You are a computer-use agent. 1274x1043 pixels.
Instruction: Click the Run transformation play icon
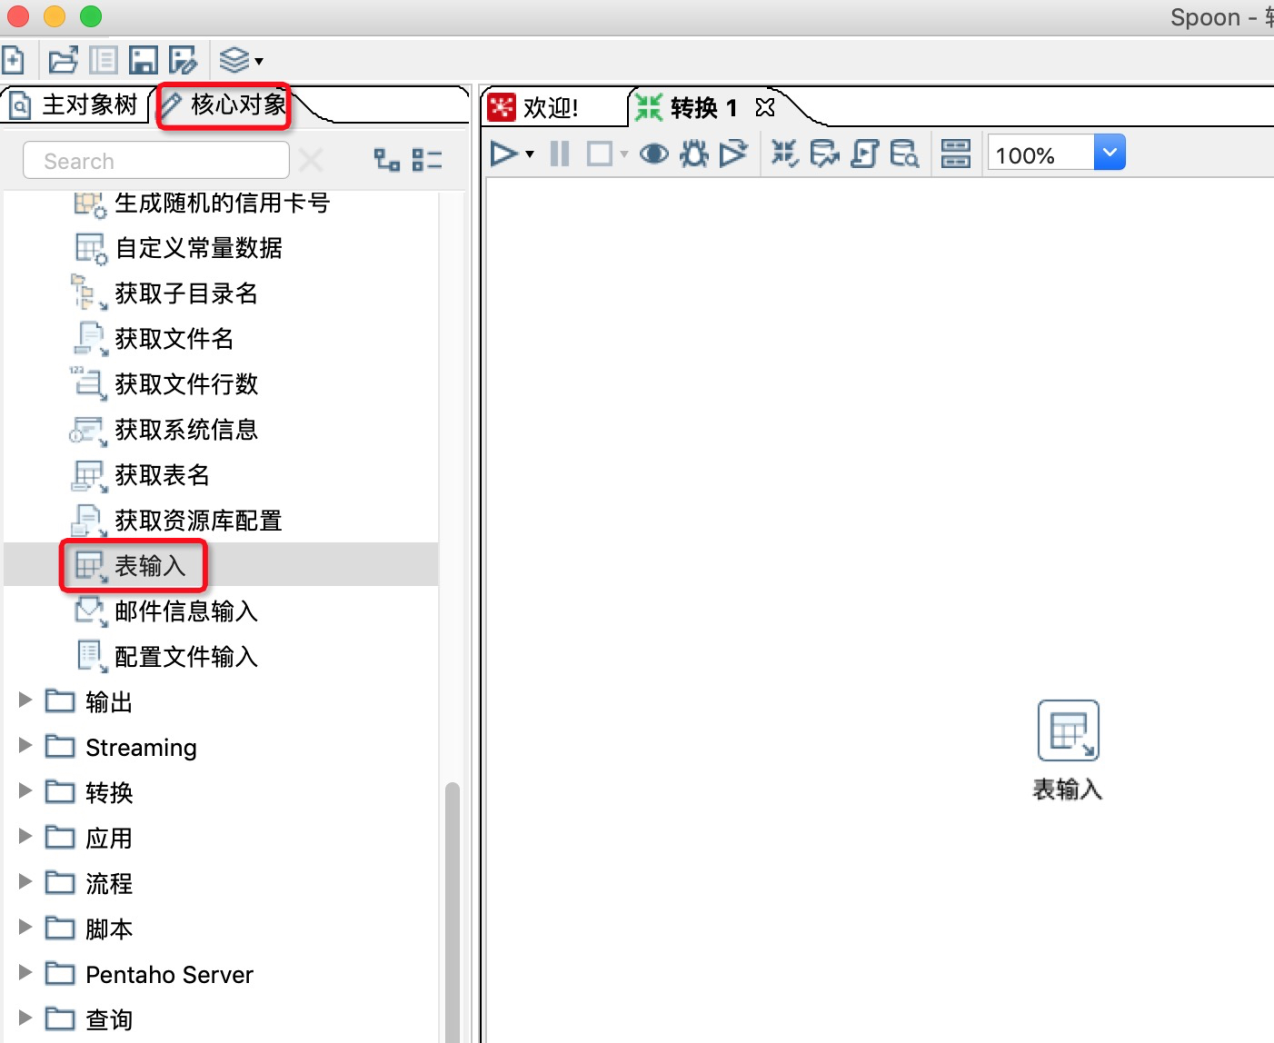coord(503,154)
